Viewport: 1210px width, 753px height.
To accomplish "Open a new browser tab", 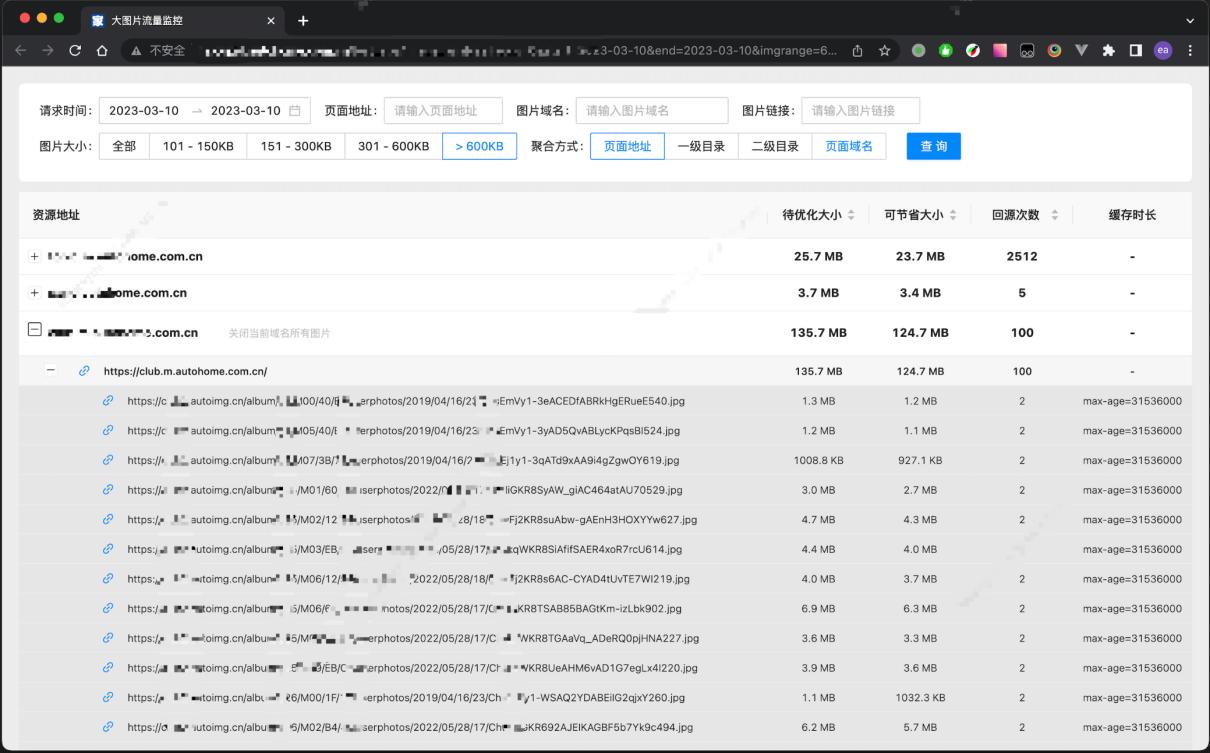I will (x=303, y=20).
